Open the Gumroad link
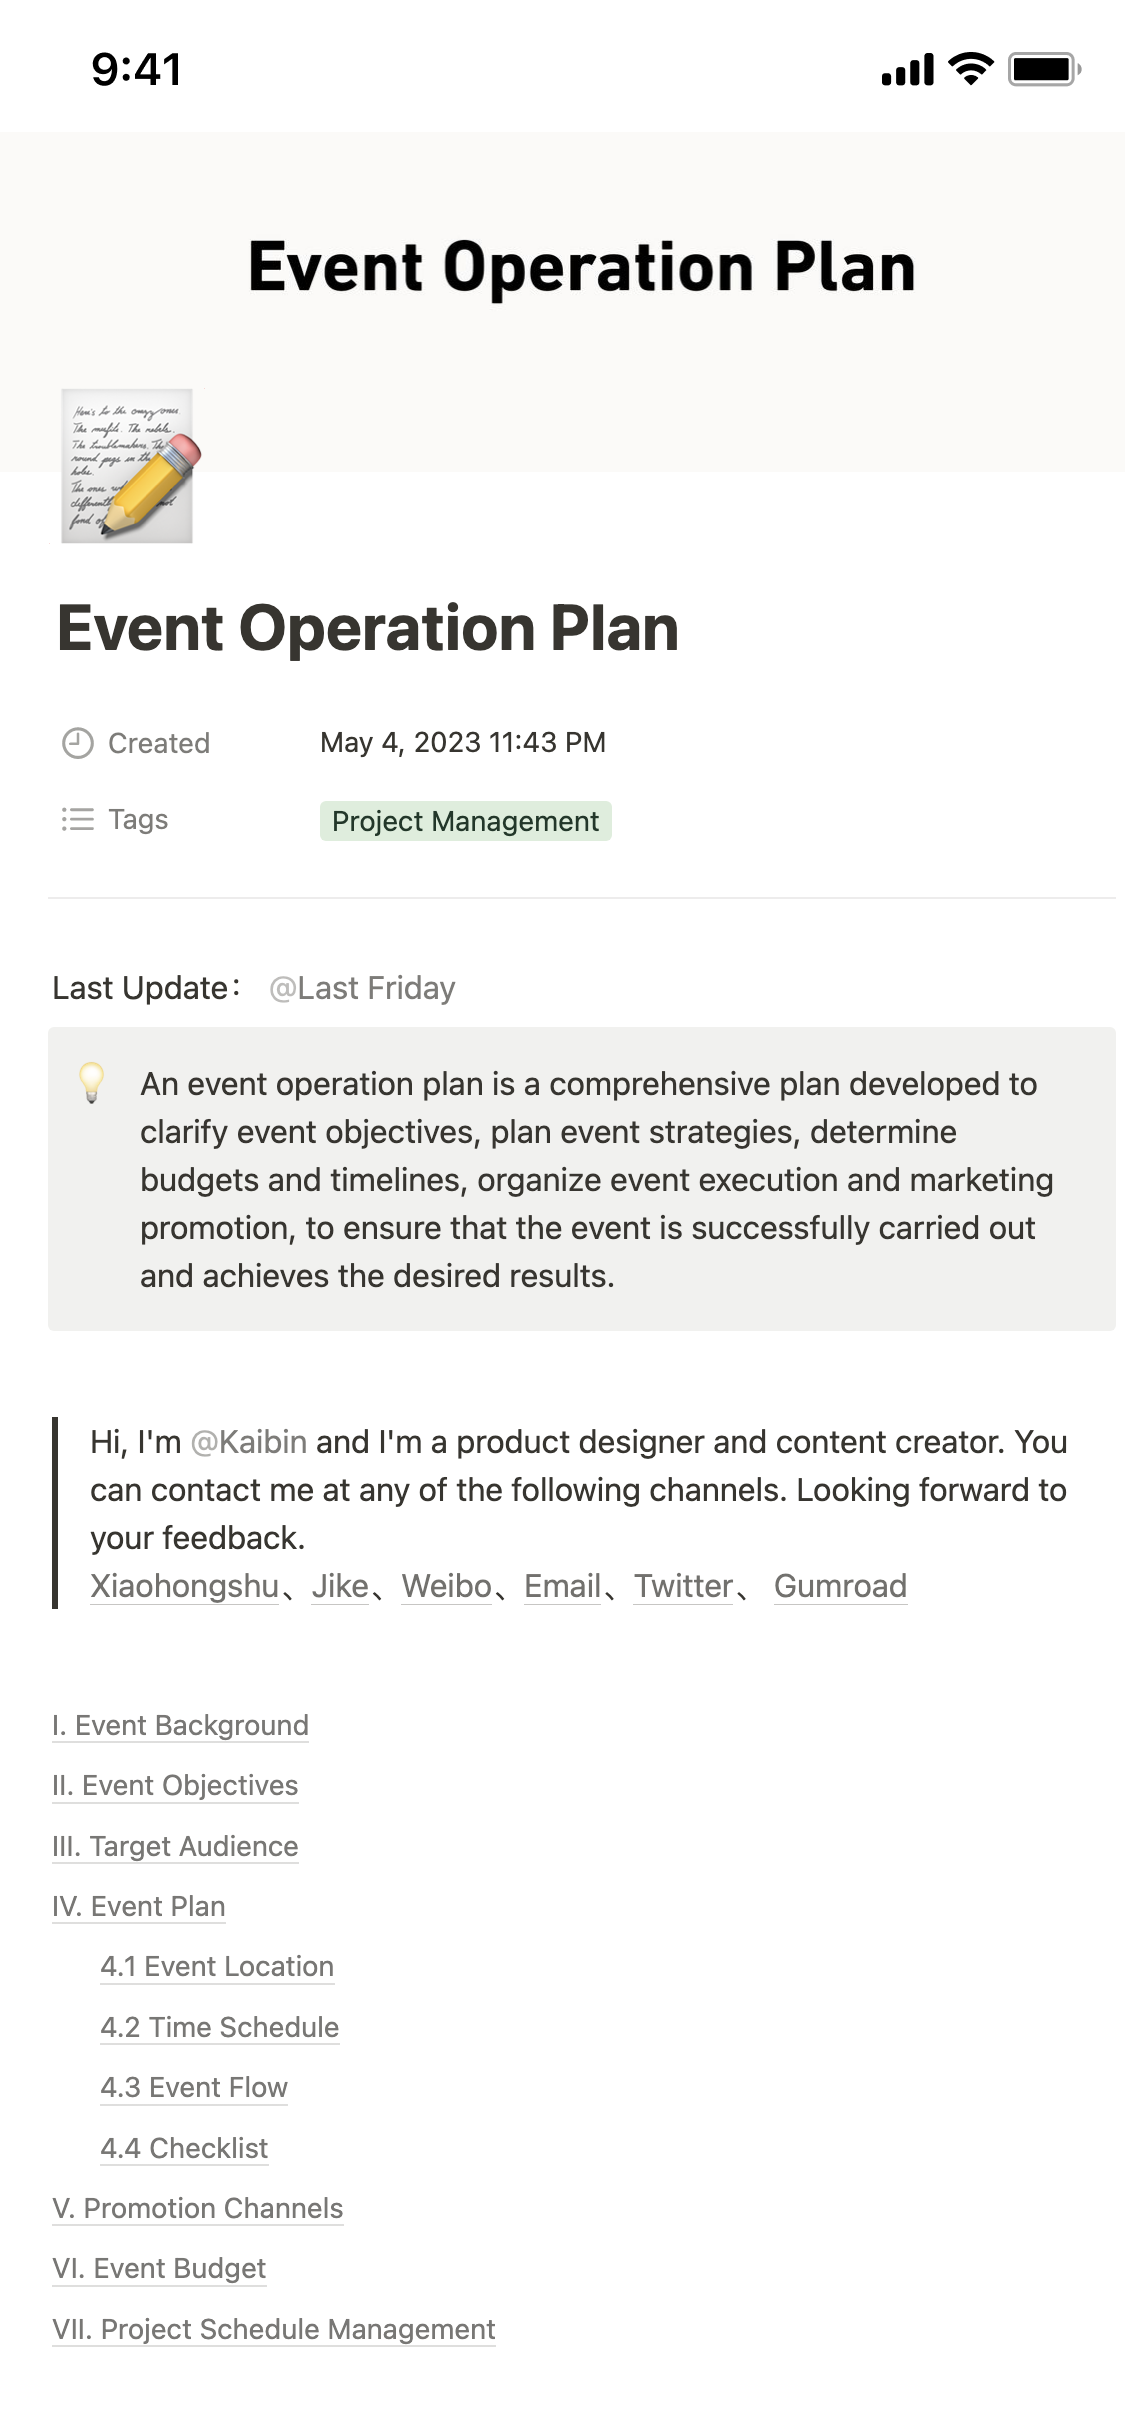 click(x=840, y=1586)
